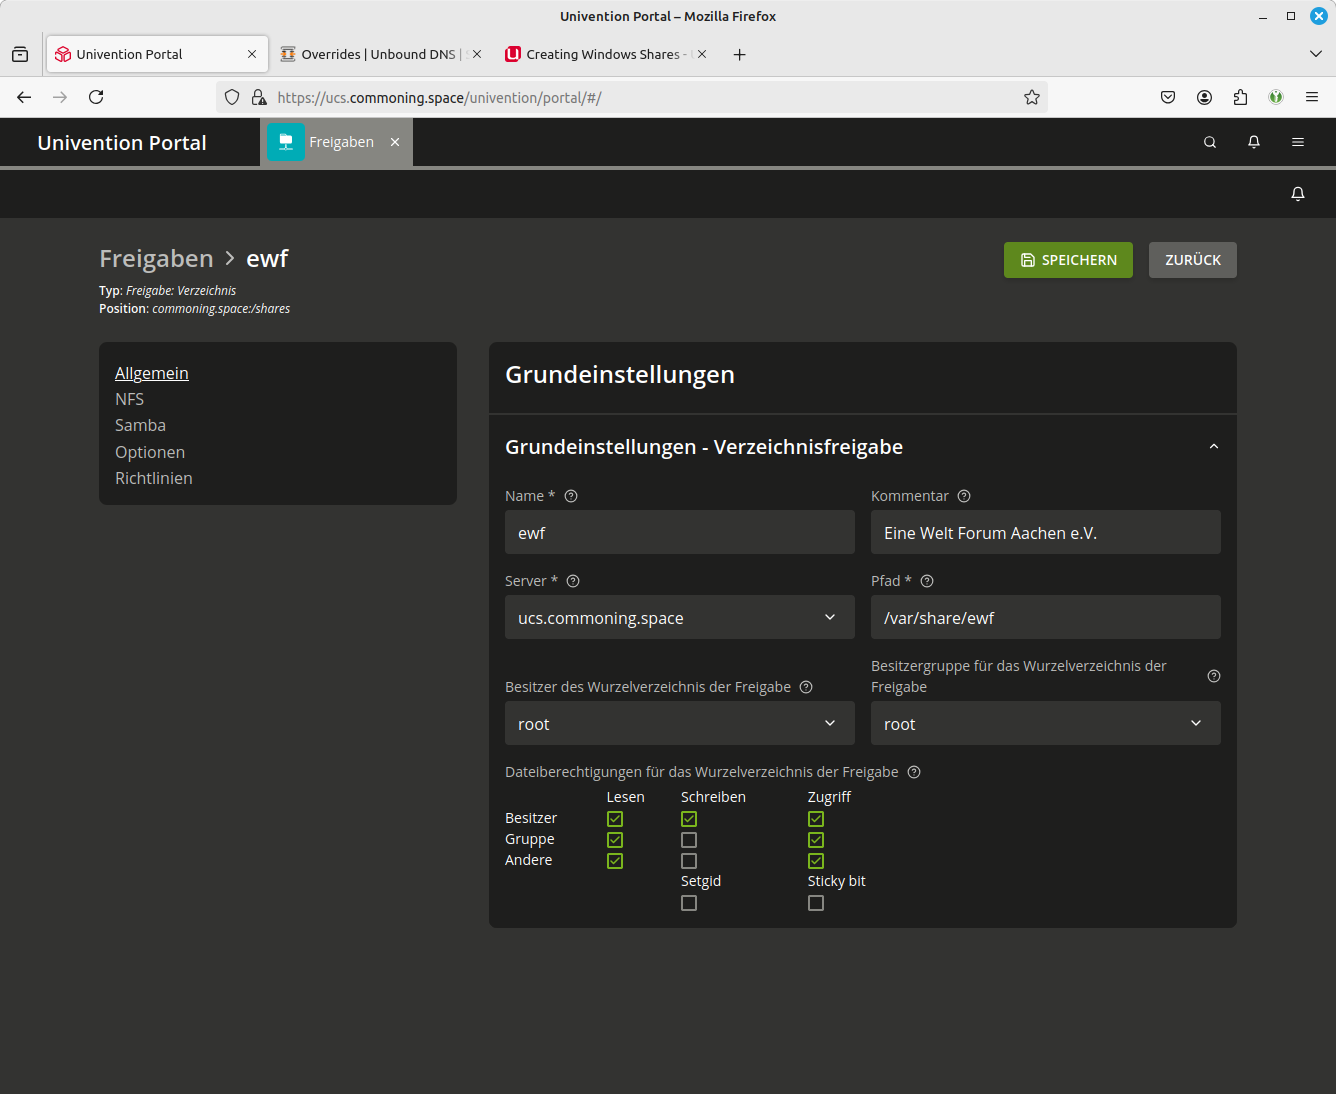
Task: Enable the Setgid checkbox
Action: [689, 903]
